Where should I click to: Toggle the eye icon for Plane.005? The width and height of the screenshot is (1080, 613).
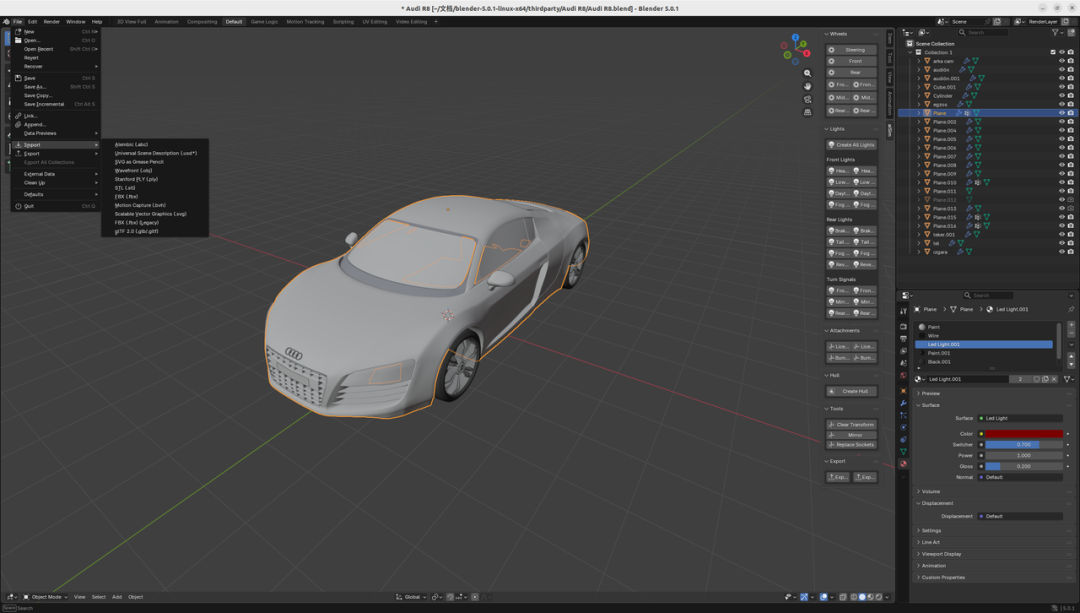1061,139
